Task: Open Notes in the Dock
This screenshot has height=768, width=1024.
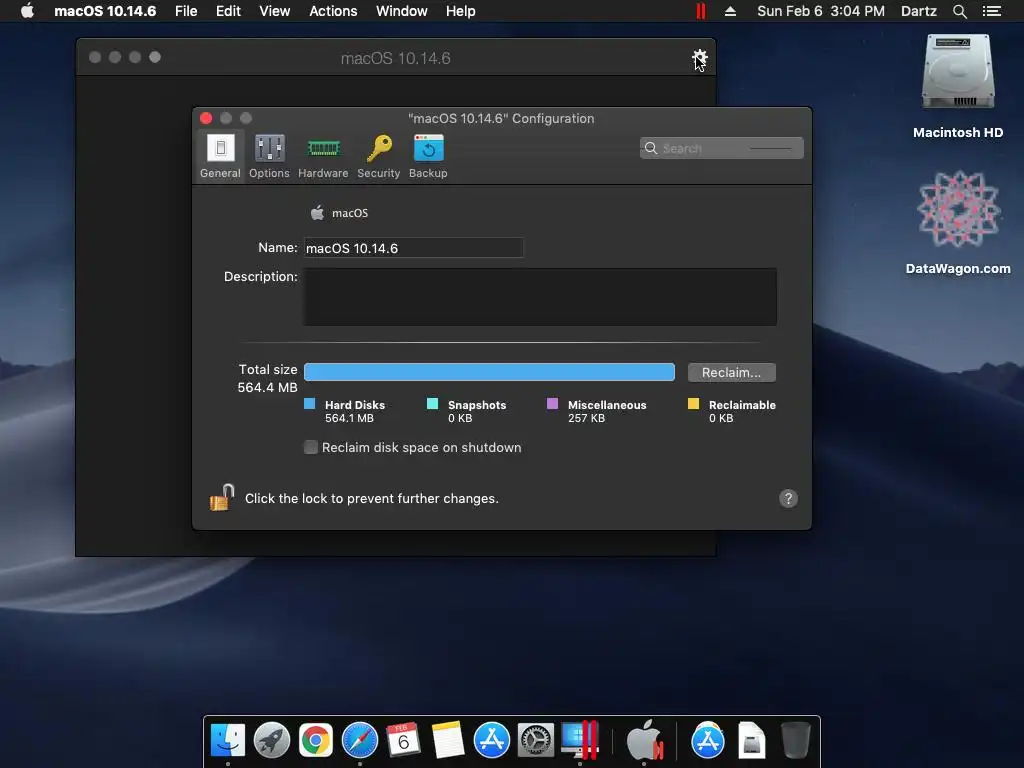Action: [x=448, y=741]
